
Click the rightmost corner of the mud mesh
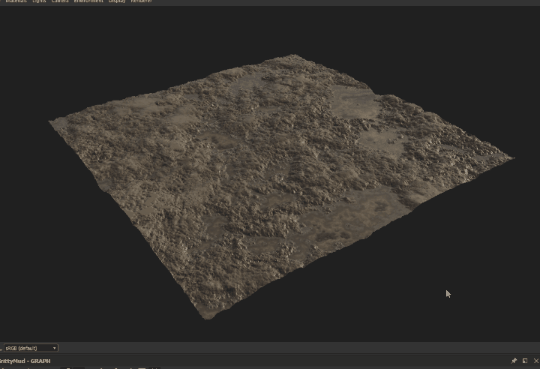click(512, 158)
